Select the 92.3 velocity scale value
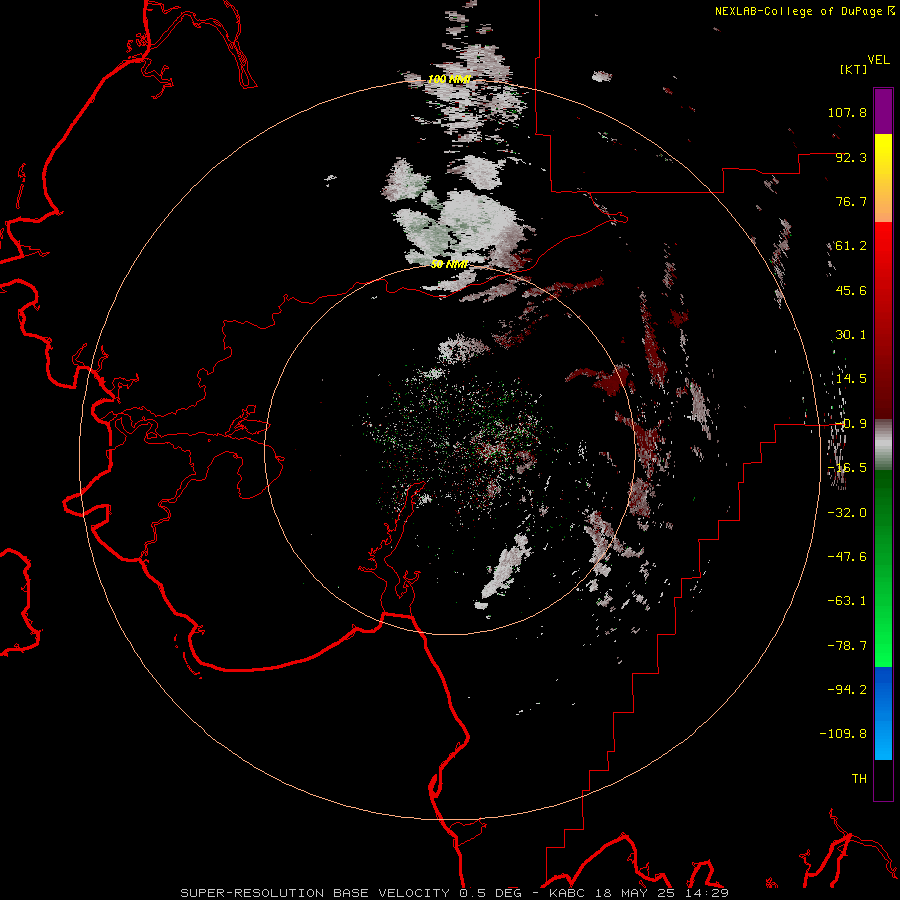 851,157
